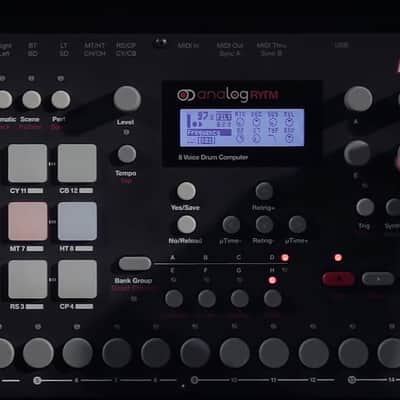The width and height of the screenshot is (400, 400).
Task: Click the right arrow µTime+ key
Action: click(297, 224)
